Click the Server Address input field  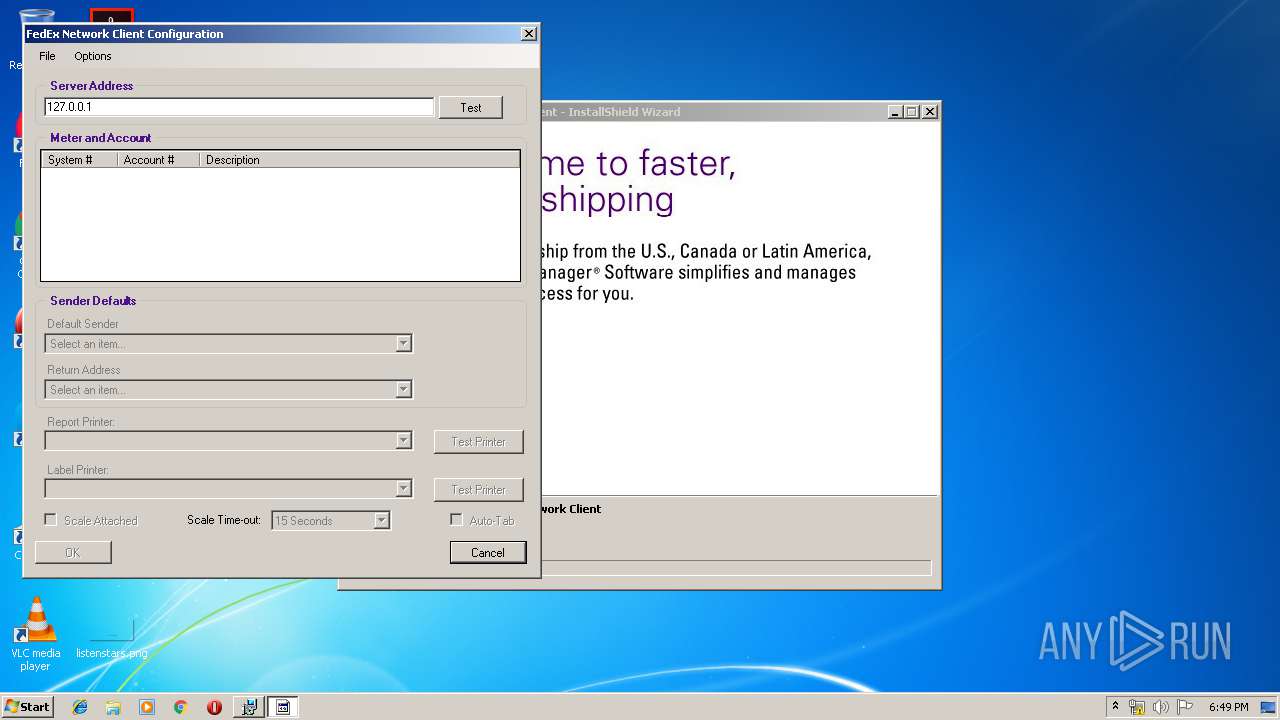pos(239,107)
